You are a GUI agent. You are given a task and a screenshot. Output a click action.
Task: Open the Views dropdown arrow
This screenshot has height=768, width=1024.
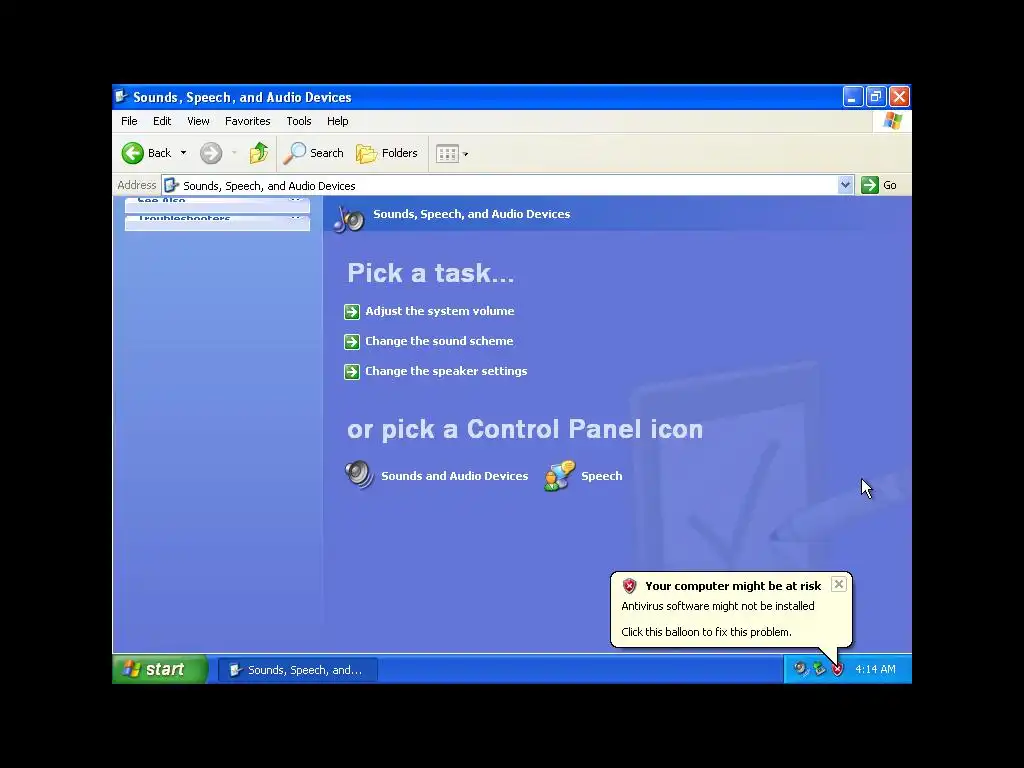pos(466,154)
